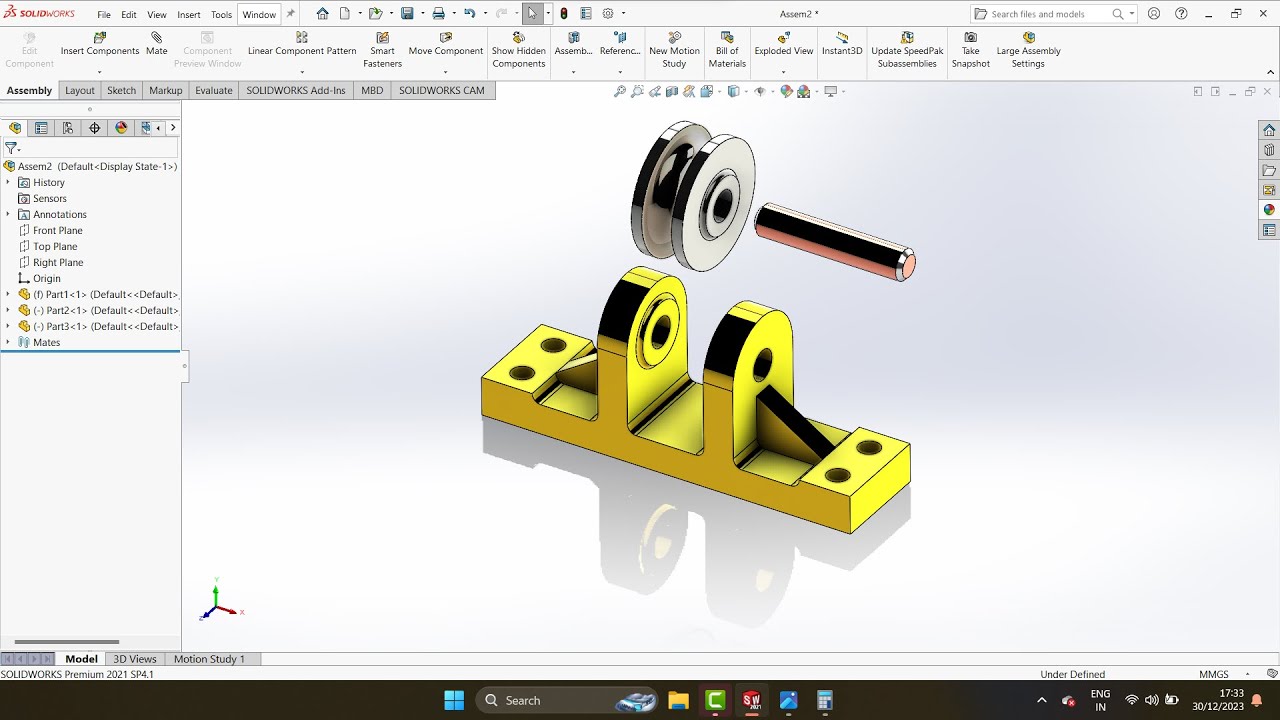This screenshot has height=720, width=1280.
Task: Expand the History node in the feature tree
Action: tap(8, 182)
